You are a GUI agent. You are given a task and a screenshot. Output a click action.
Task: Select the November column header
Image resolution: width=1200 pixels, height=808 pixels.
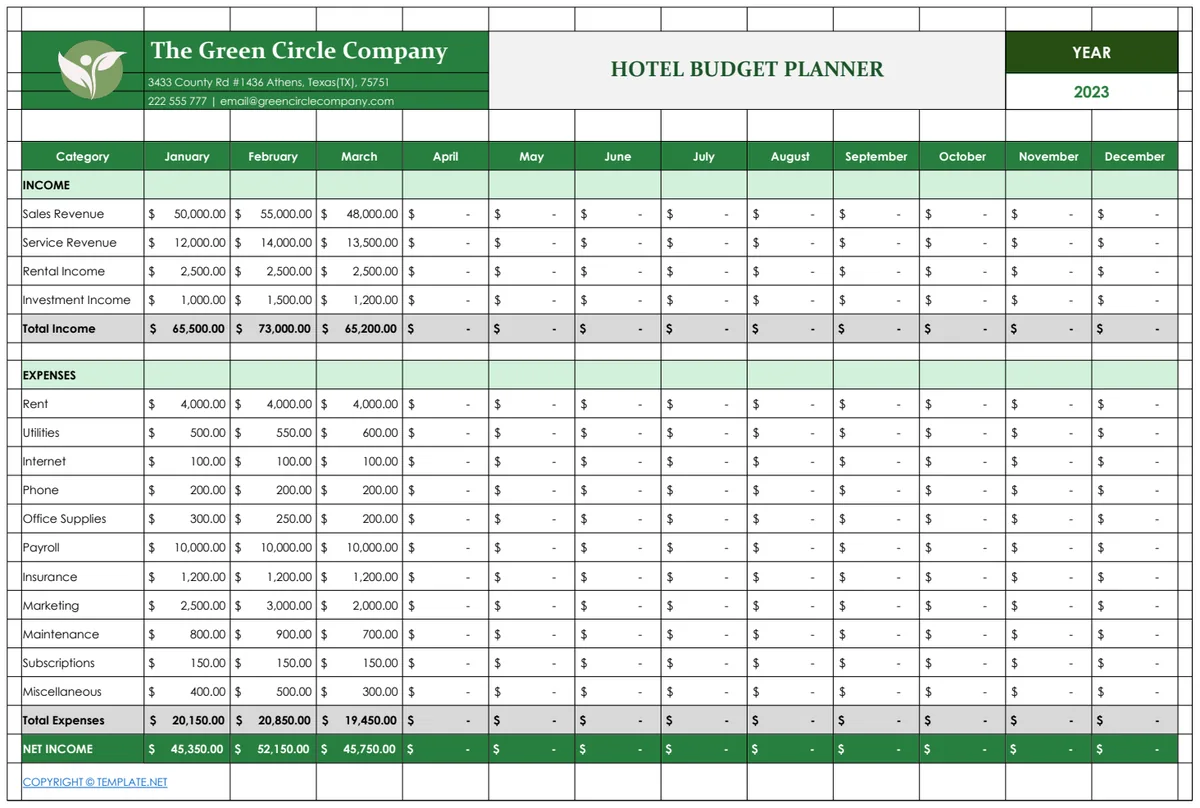(1048, 156)
